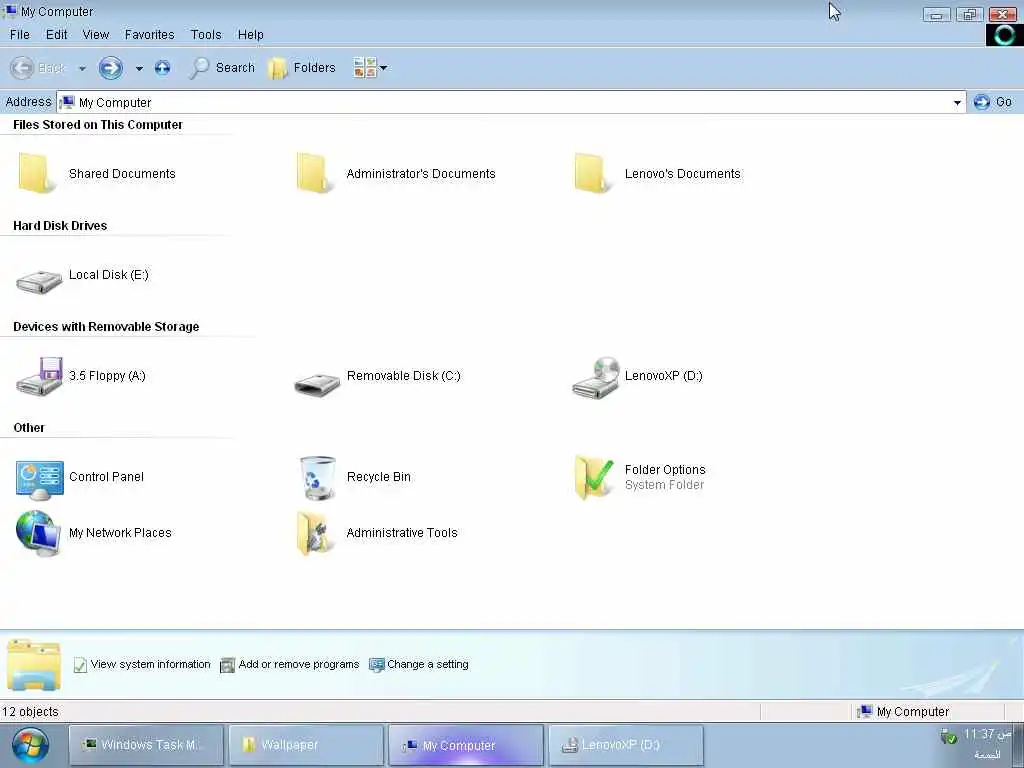Click the 12 objects status bar text
The width and height of the screenshot is (1024, 768).
[x=30, y=712]
